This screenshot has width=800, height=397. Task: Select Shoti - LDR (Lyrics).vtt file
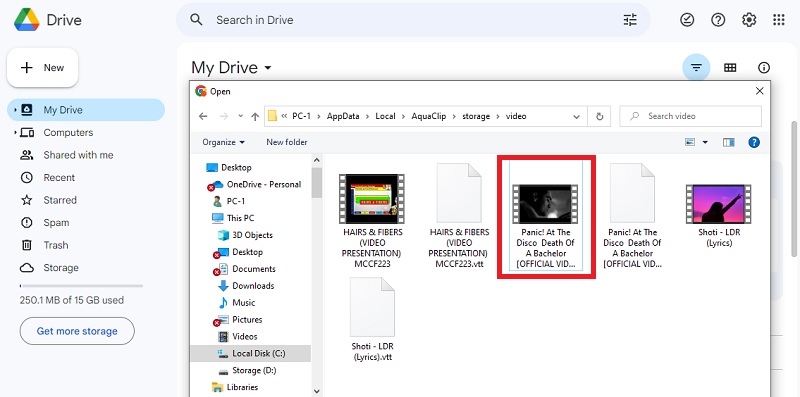(372, 319)
